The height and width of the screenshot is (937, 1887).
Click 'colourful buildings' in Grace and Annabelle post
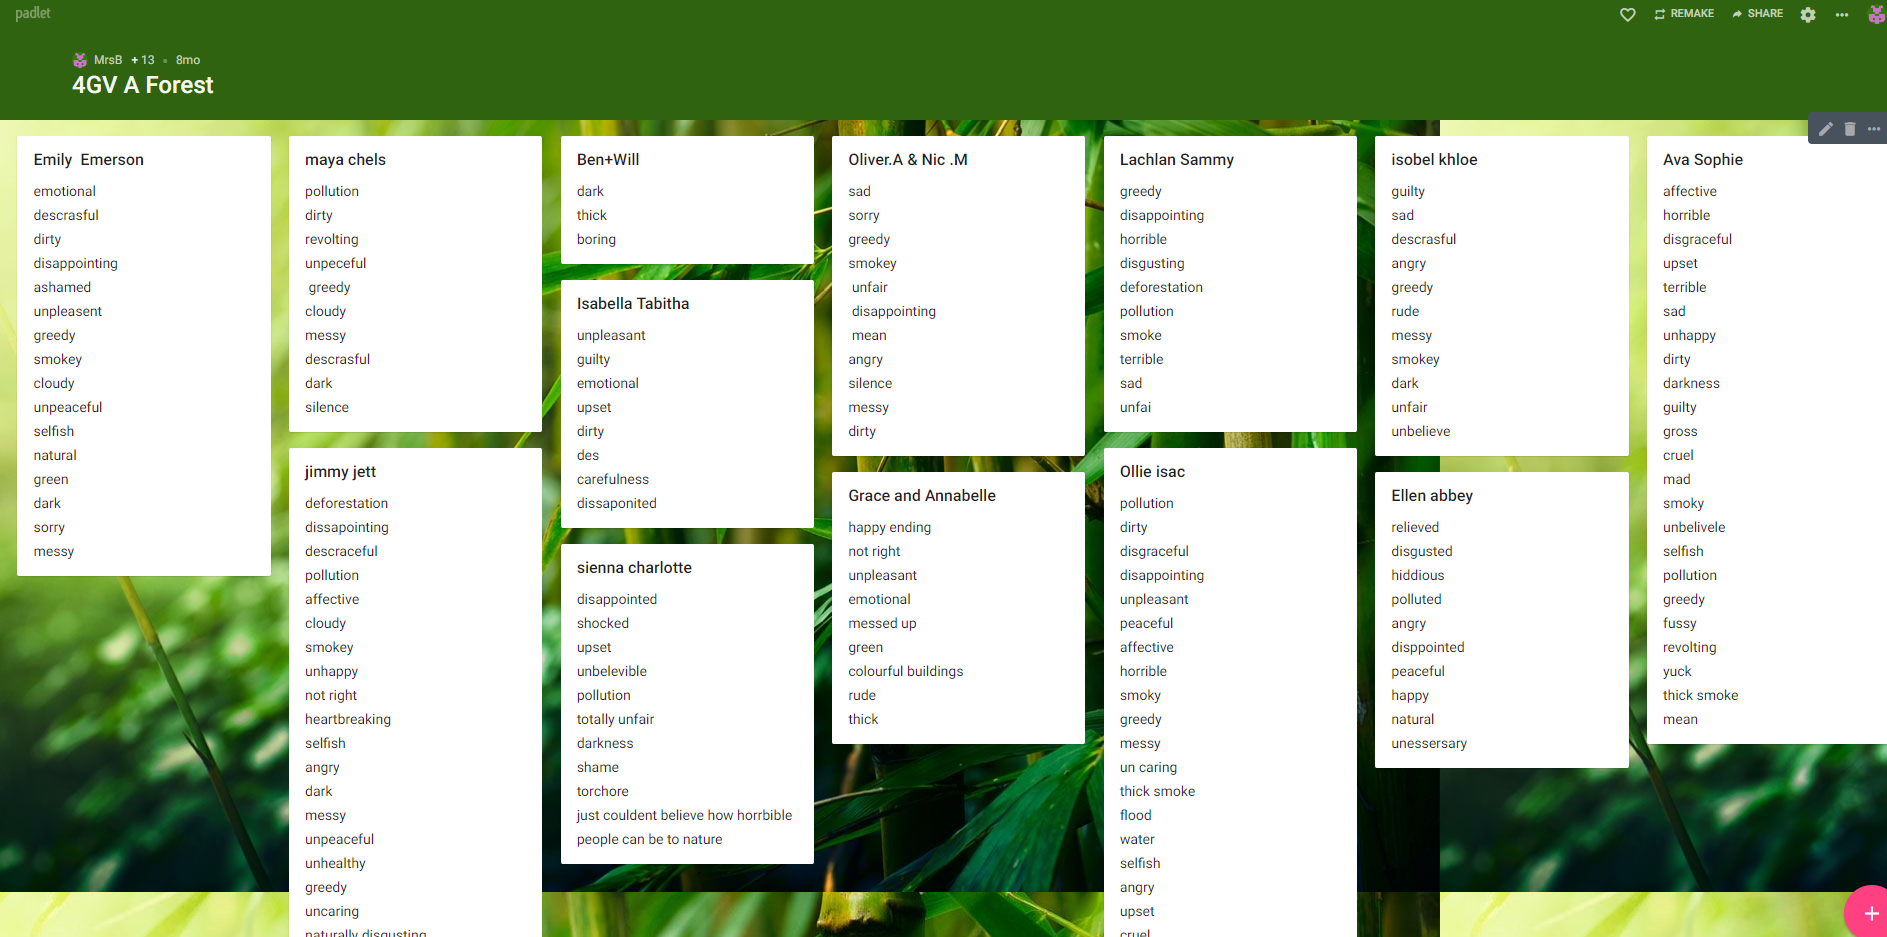906,672
